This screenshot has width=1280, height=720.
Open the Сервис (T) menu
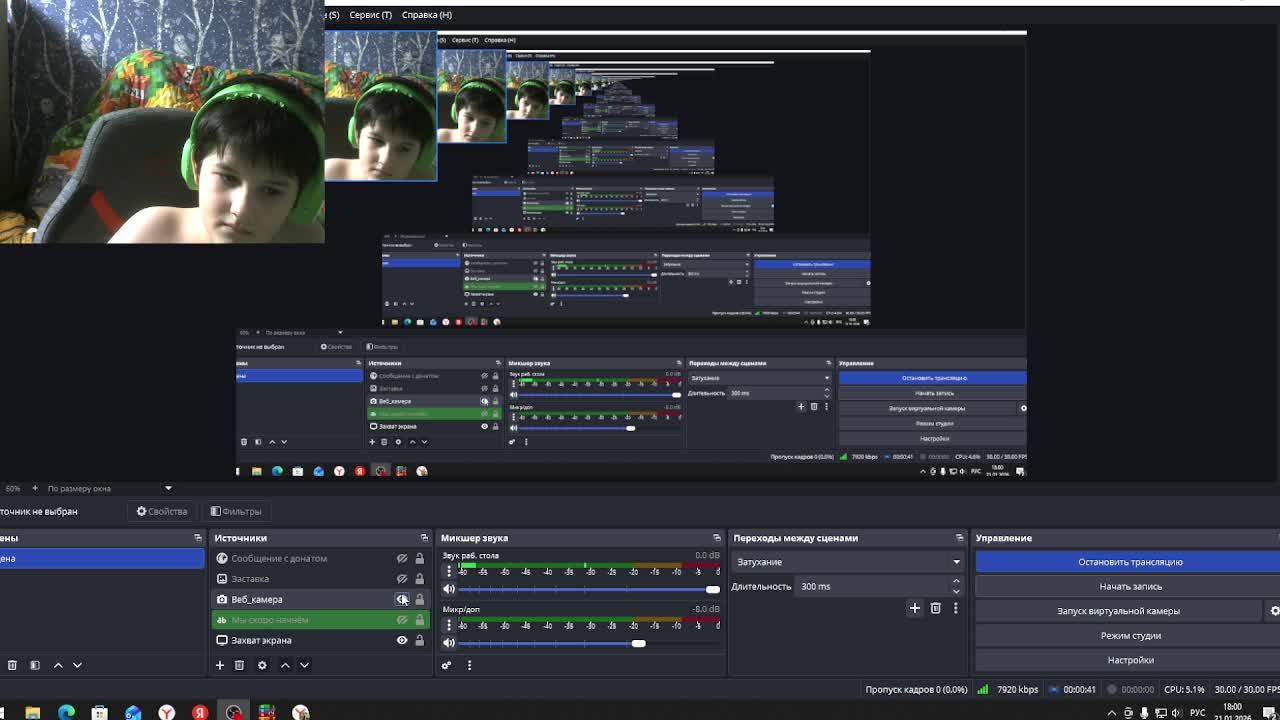tap(370, 15)
